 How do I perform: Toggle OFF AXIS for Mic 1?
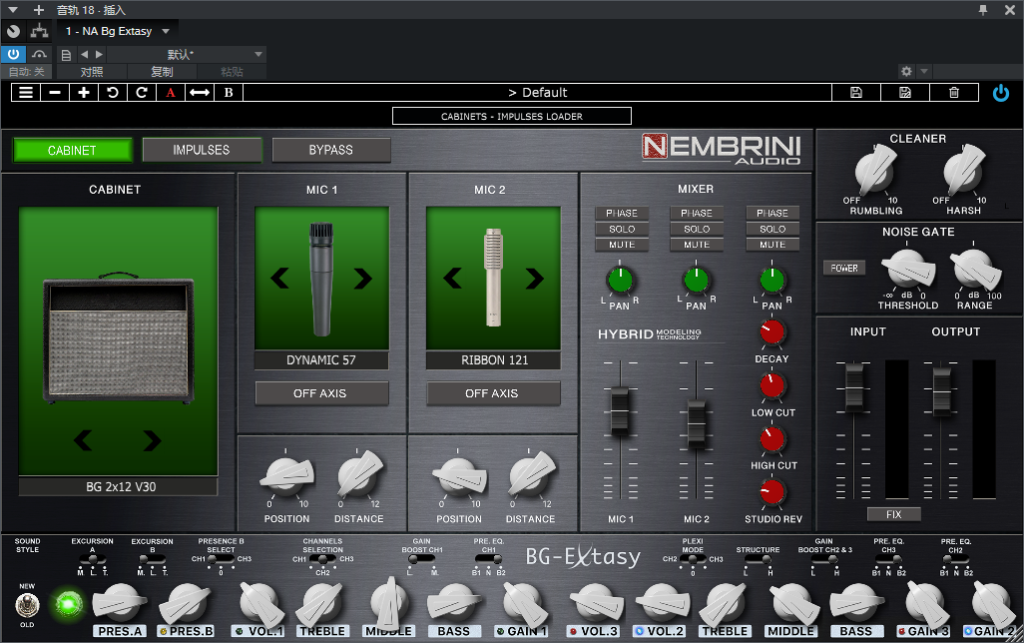pyautogui.click(x=320, y=394)
